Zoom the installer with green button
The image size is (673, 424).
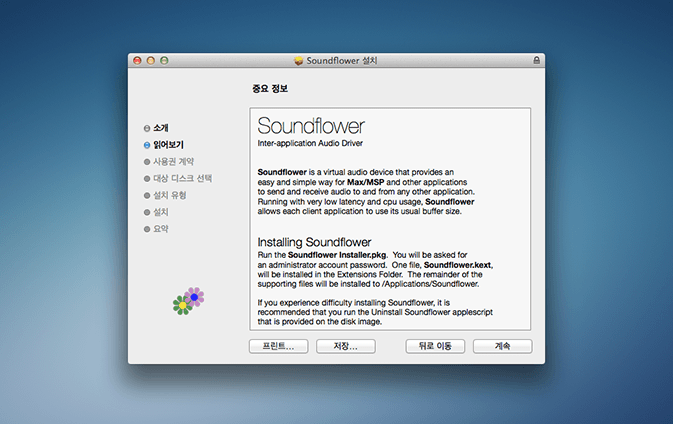pos(164,61)
